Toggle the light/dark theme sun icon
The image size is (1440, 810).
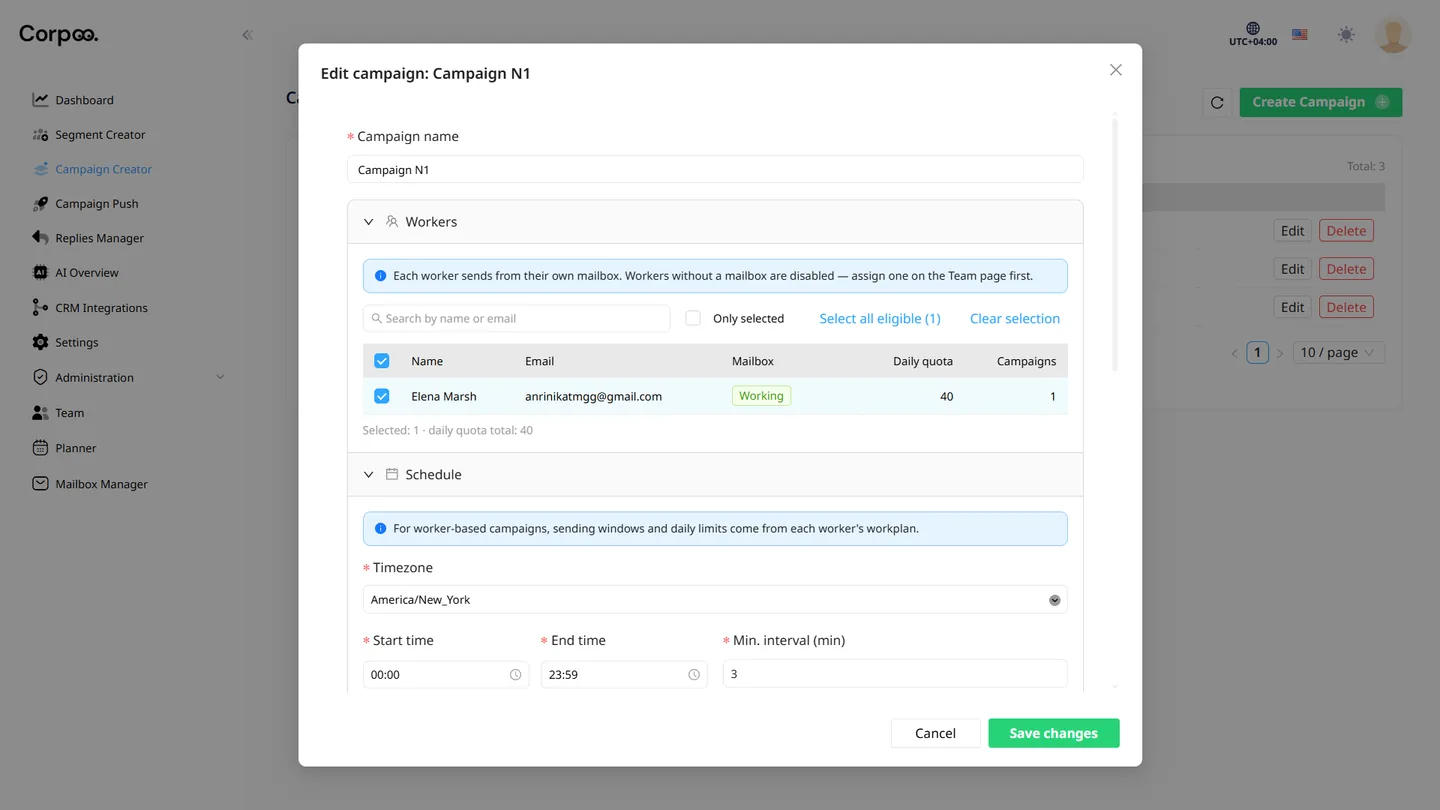click(1346, 35)
